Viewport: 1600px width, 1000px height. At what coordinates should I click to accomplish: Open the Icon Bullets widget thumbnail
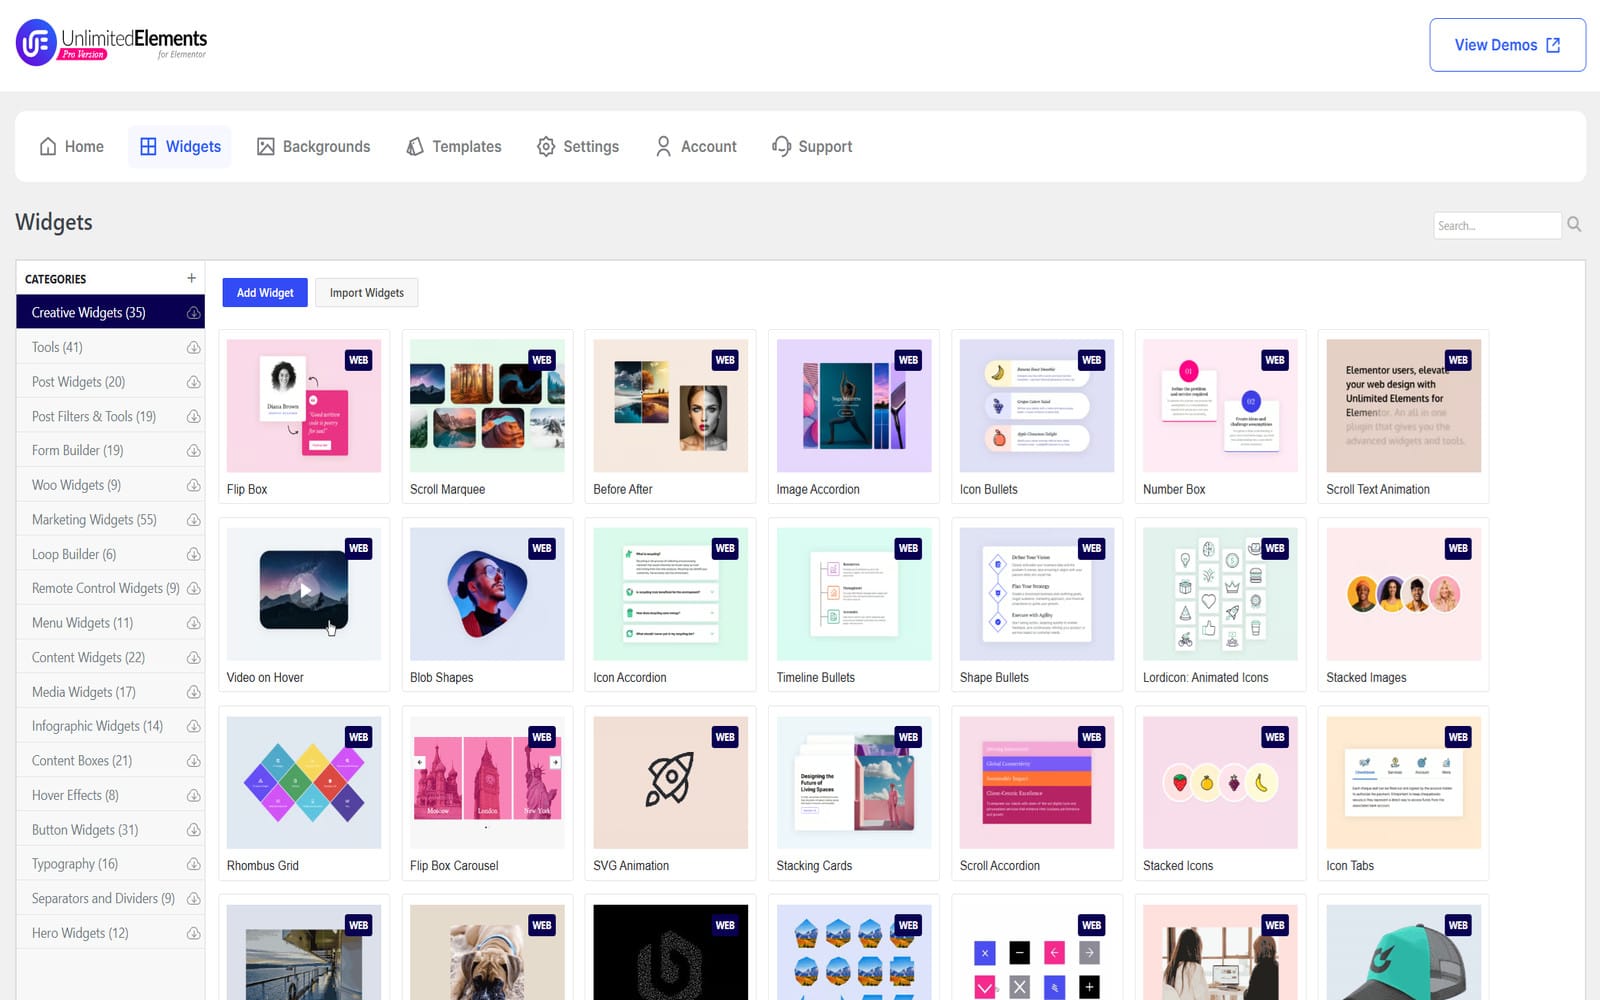(1037, 406)
